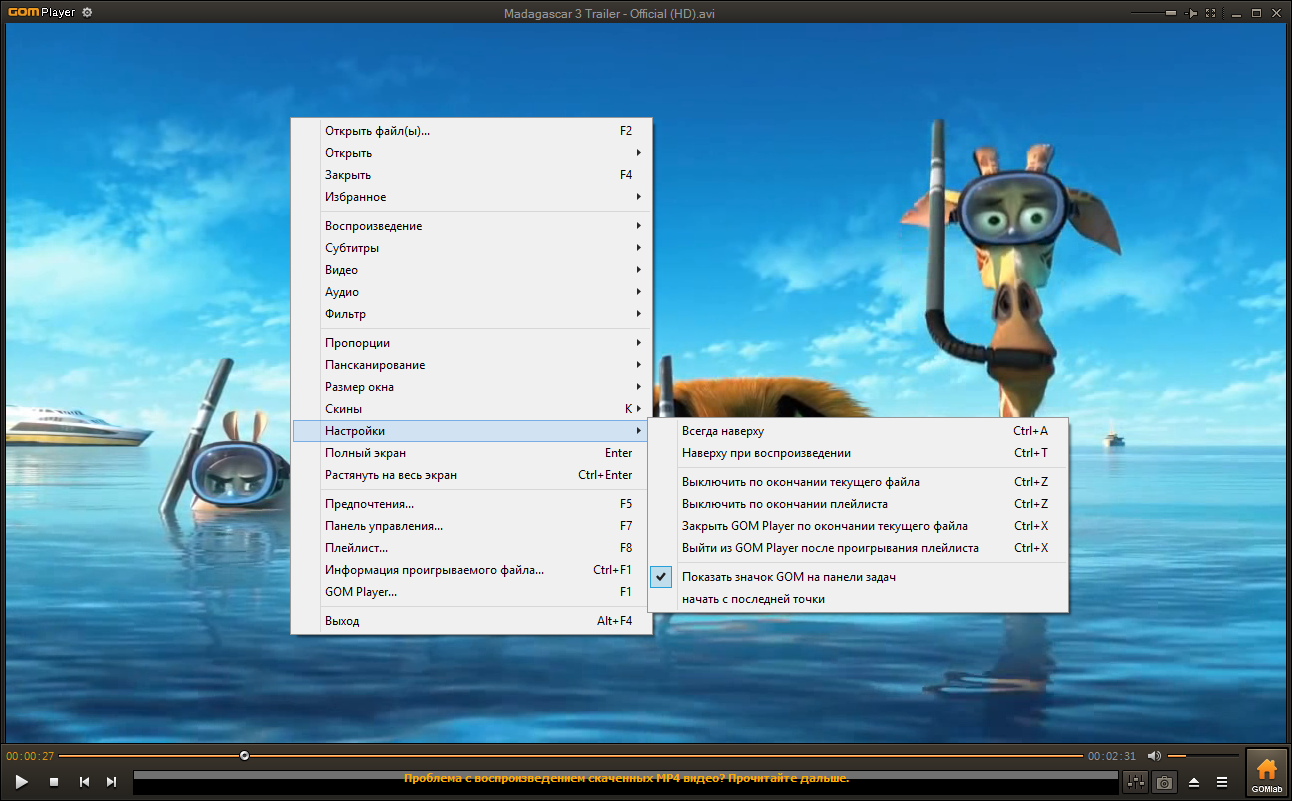The height and width of the screenshot is (801, 1292).
Task: Switch to full screen via title bar arrows icon
Action: tap(1211, 13)
